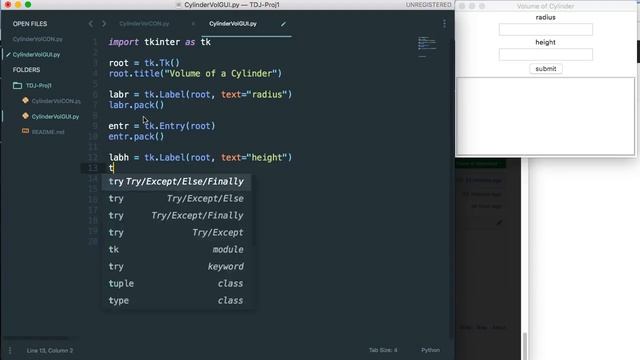Select the CylinderVolGUI.py tab
This screenshot has width=640, height=360.
(x=233, y=24)
